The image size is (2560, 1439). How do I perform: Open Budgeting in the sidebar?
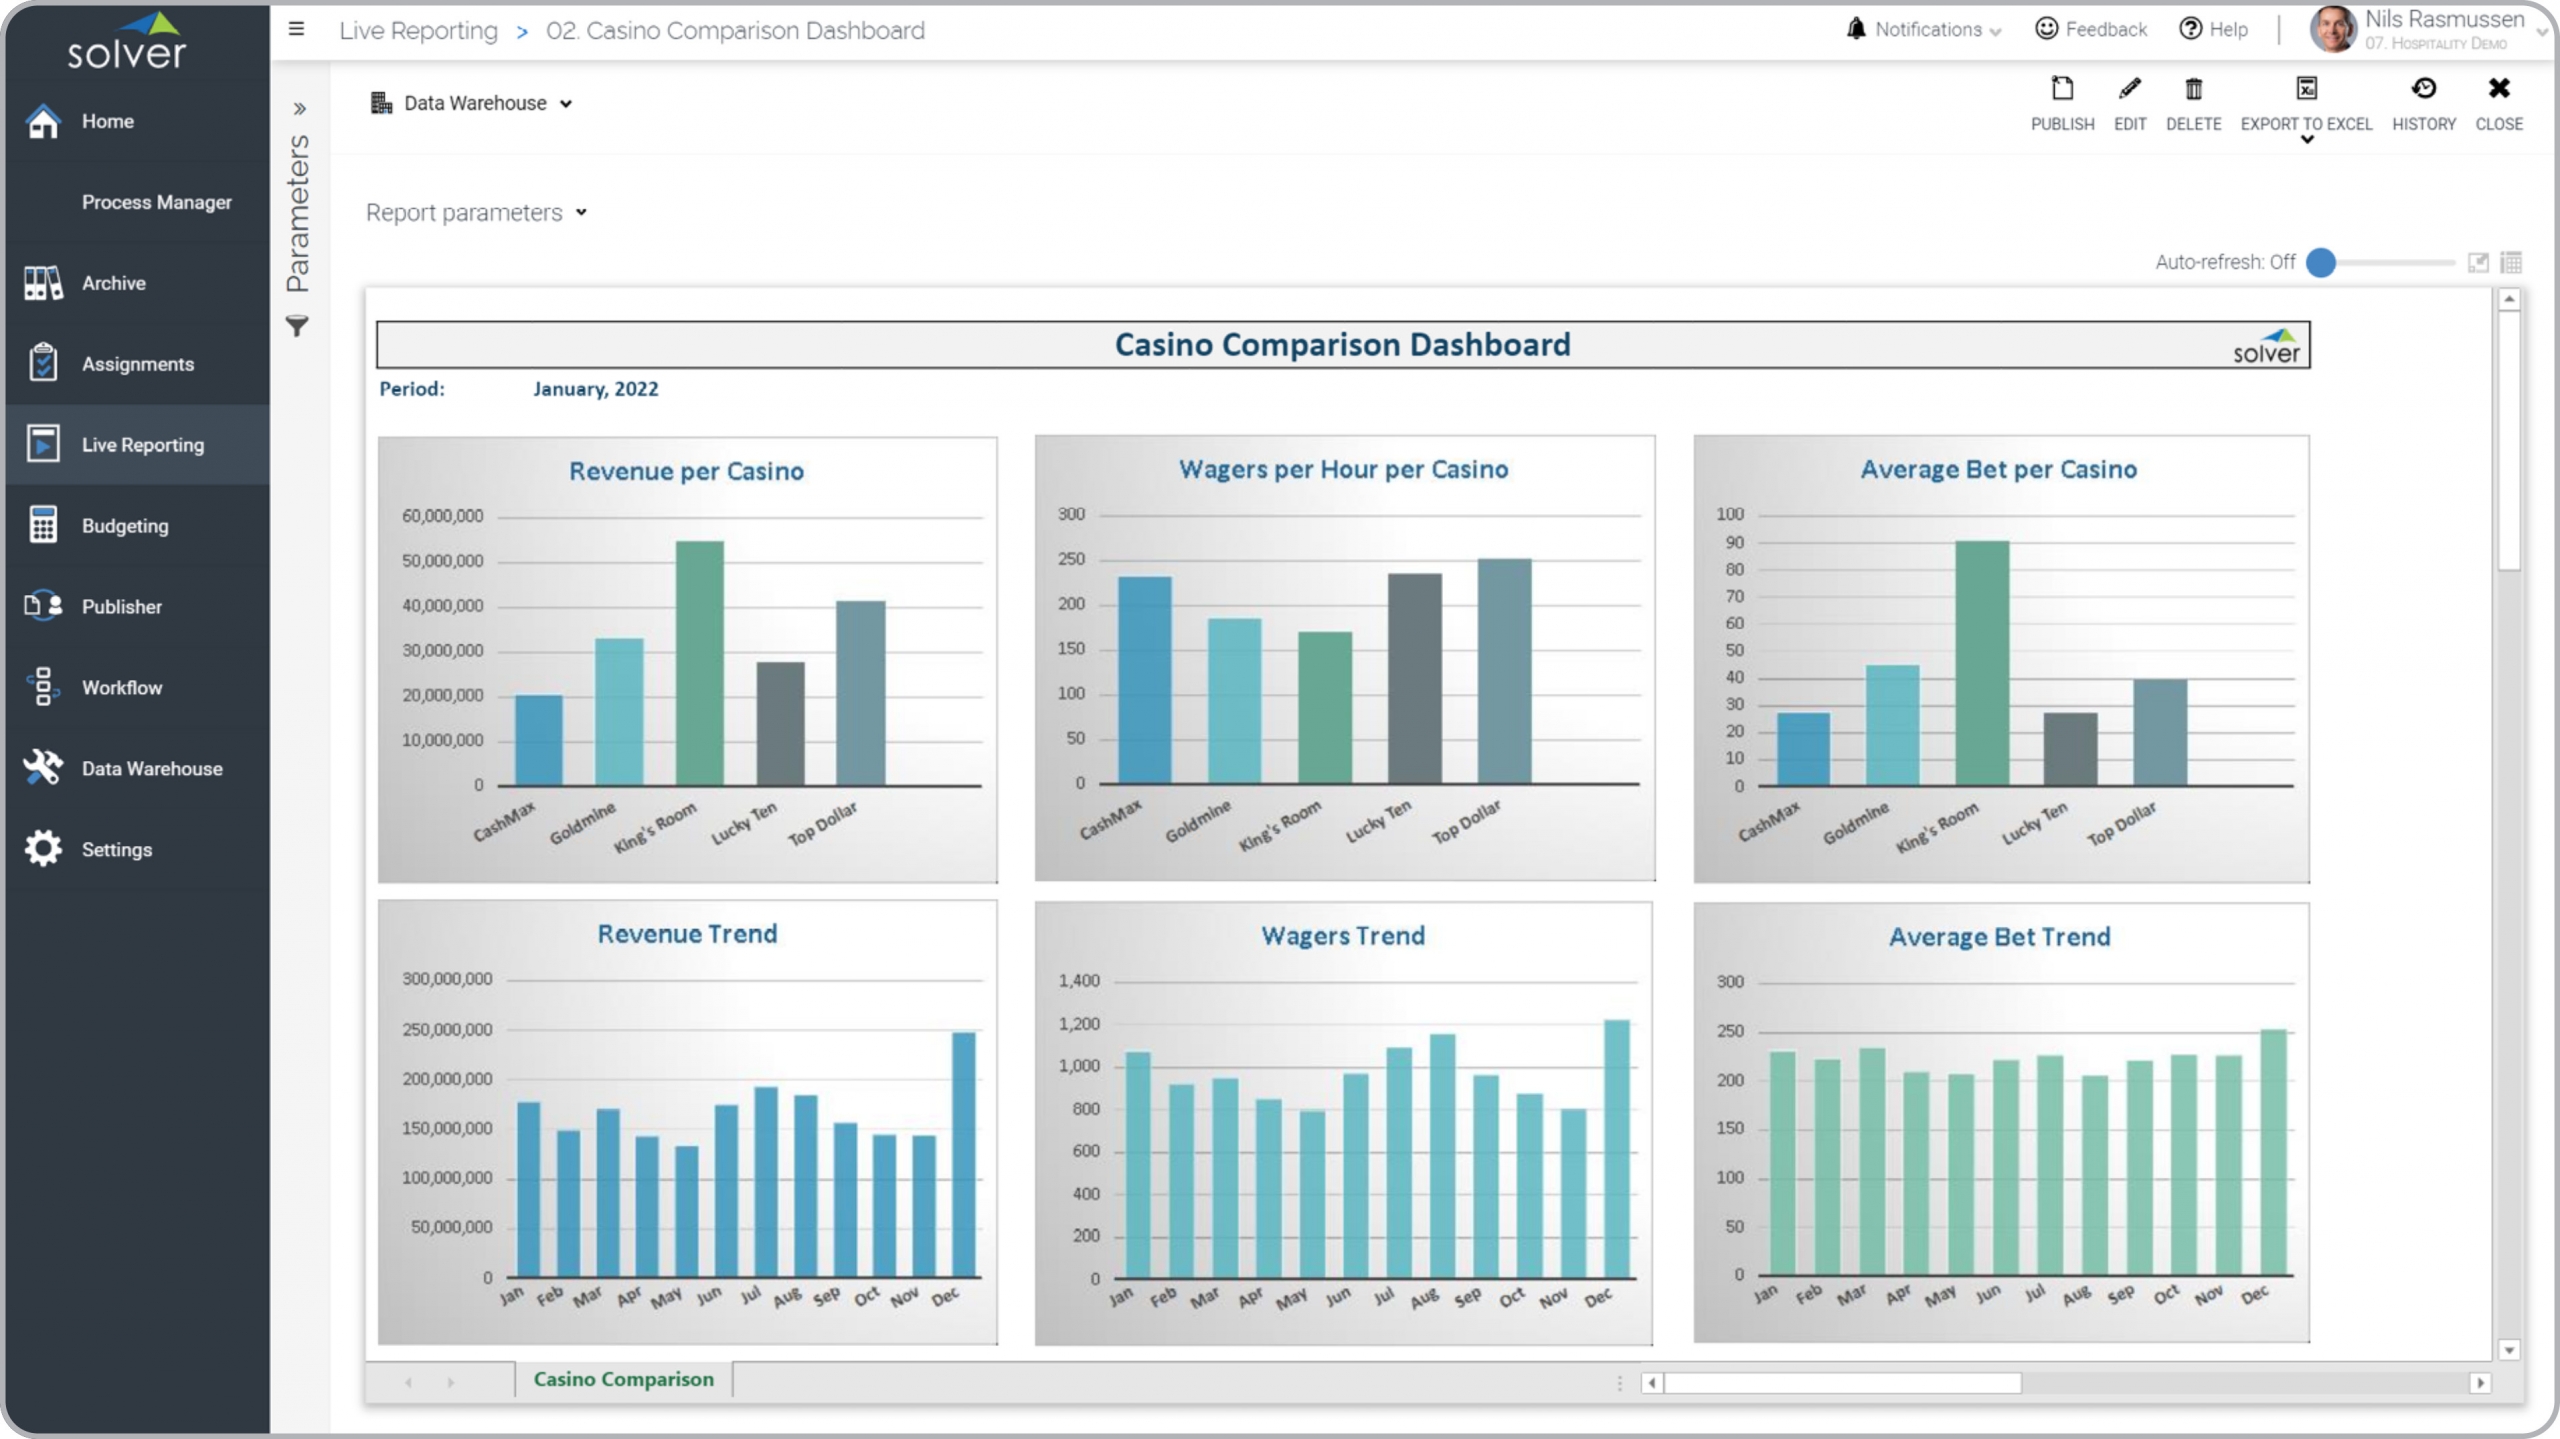coord(125,526)
